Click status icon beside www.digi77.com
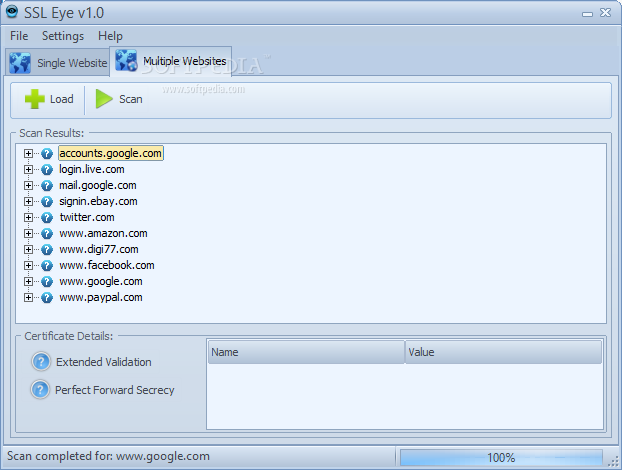622x470 pixels. [x=47, y=249]
